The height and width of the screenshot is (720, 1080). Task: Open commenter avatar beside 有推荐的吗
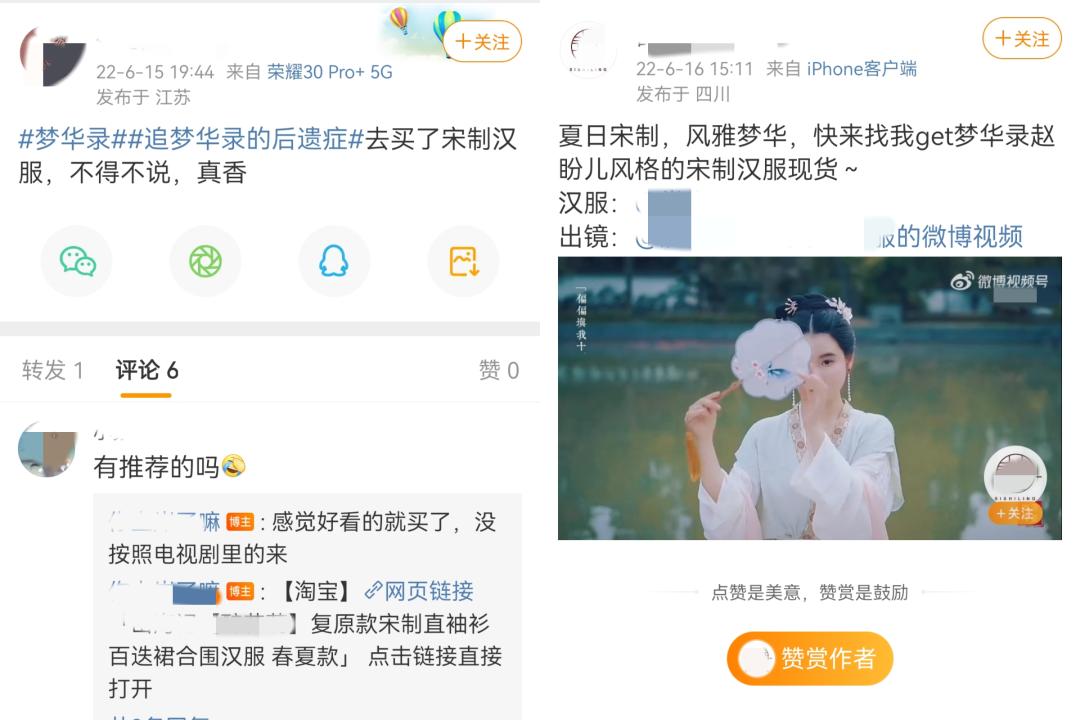pos(48,449)
